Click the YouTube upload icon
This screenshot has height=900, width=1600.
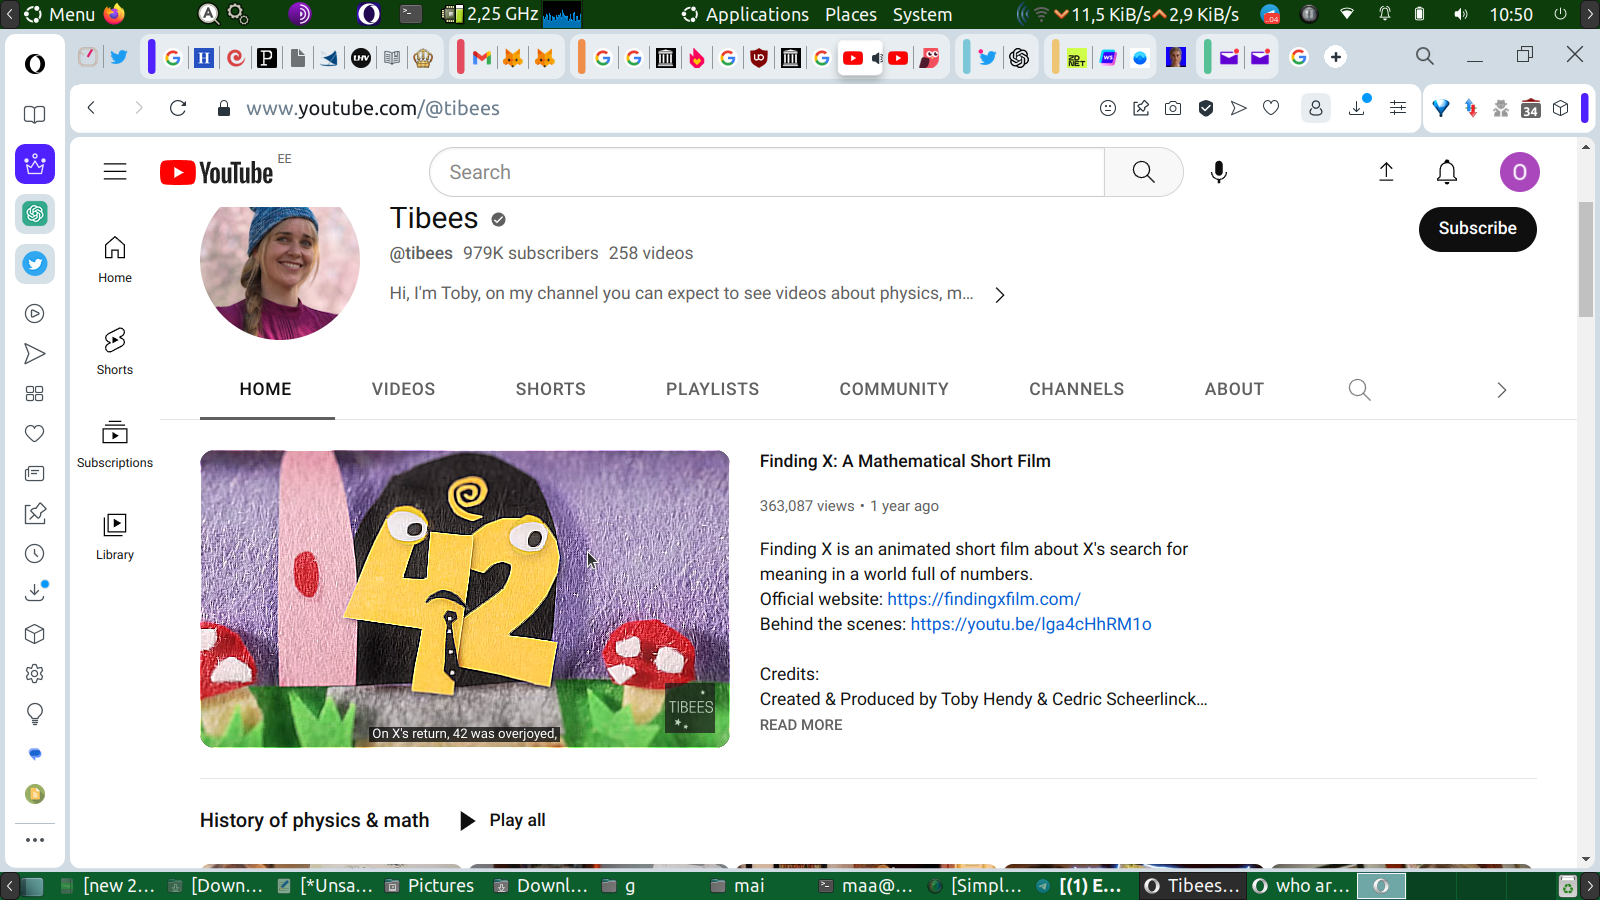pyautogui.click(x=1386, y=172)
